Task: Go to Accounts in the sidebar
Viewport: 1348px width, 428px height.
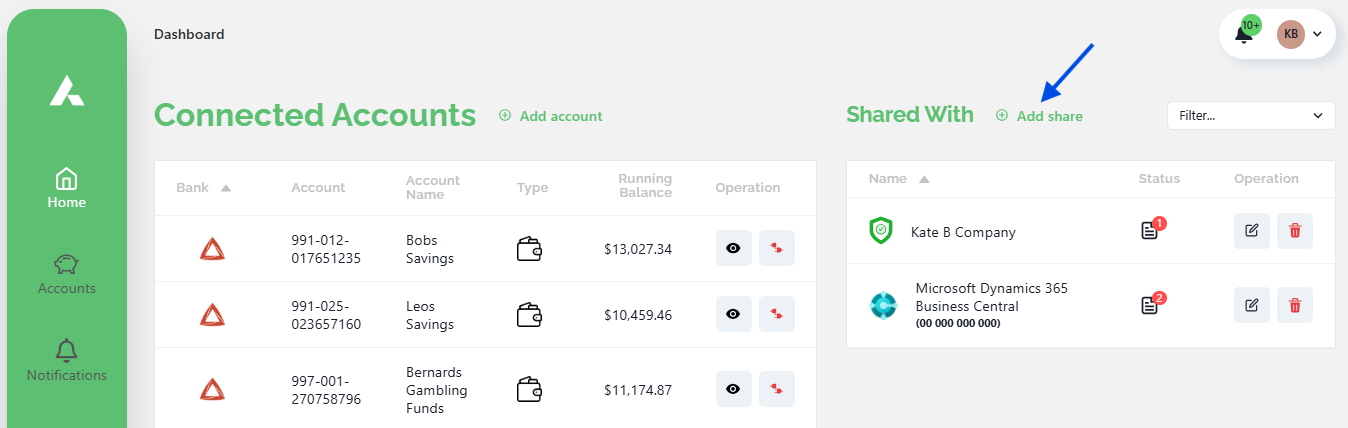Action: [x=67, y=274]
